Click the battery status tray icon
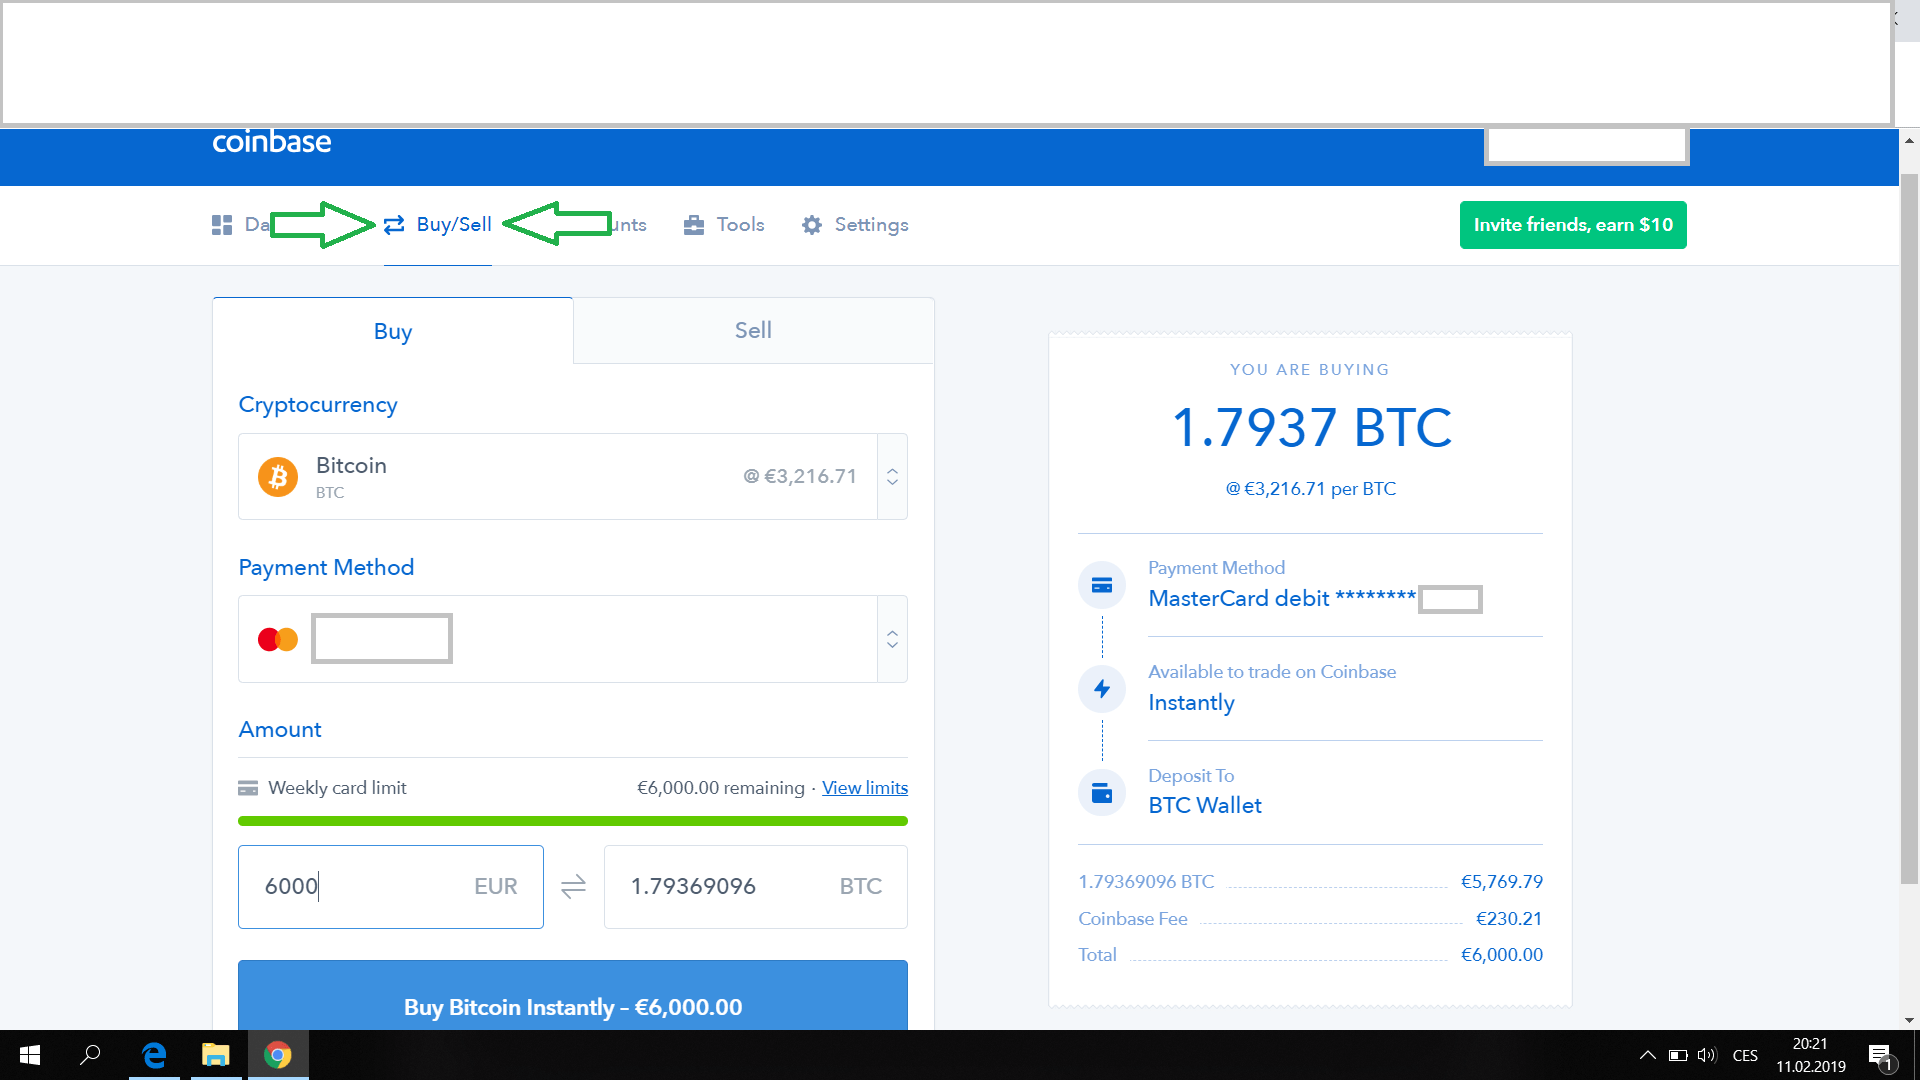Viewport: 1920px width, 1080px height. (x=1678, y=1055)
